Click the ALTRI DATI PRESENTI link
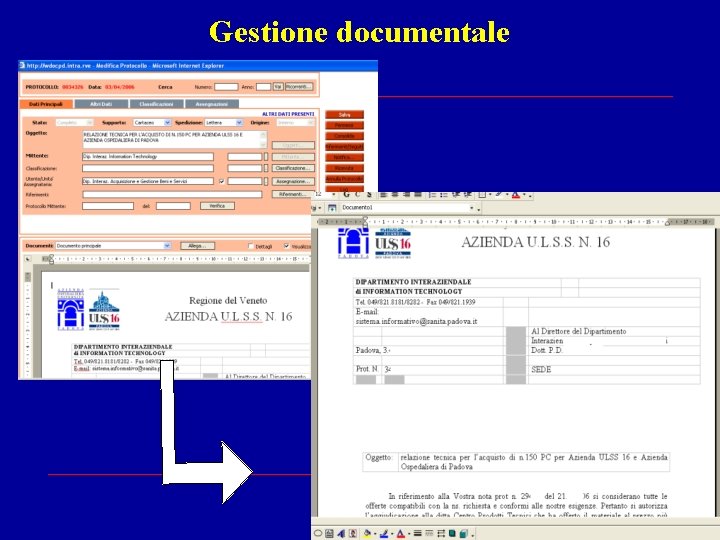The image size is (720, 540). (x=288, y=114)
